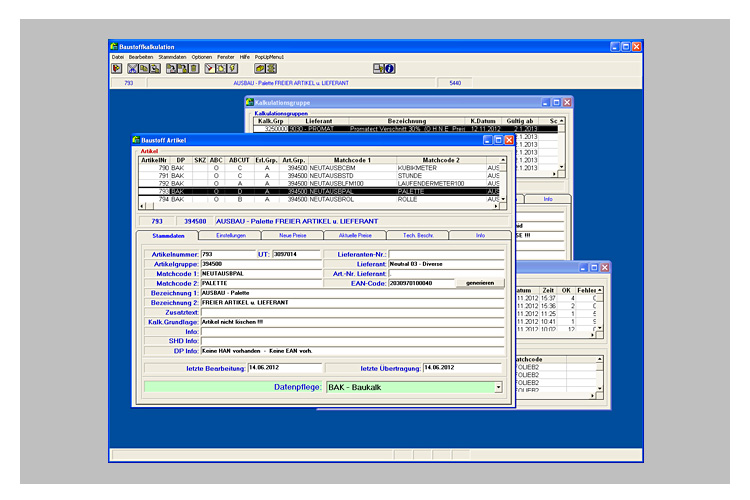Viewport: 750px width, 500px height.
Task: Click the Gültig ab column header
Action: [520, 121]
